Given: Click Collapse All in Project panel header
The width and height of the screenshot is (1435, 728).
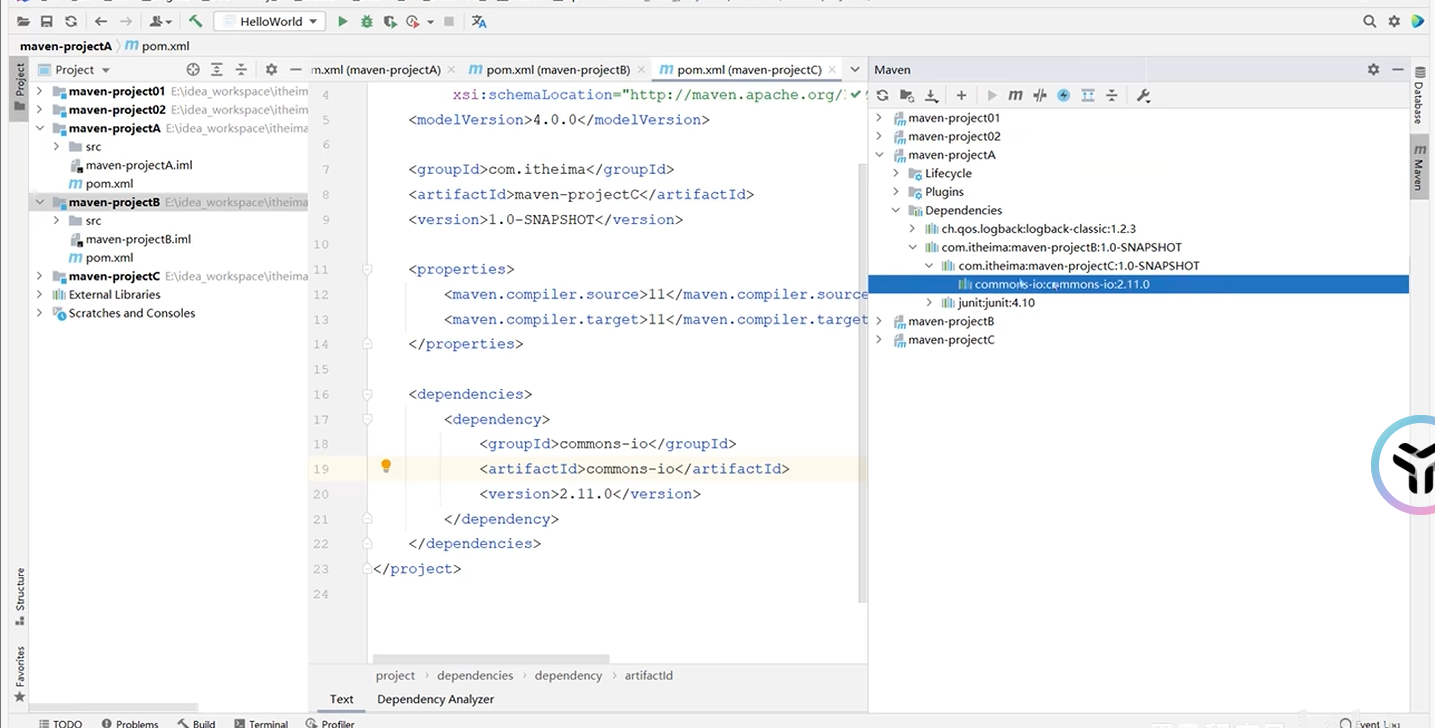Looking at the screenshot, I should coord(241,69).
